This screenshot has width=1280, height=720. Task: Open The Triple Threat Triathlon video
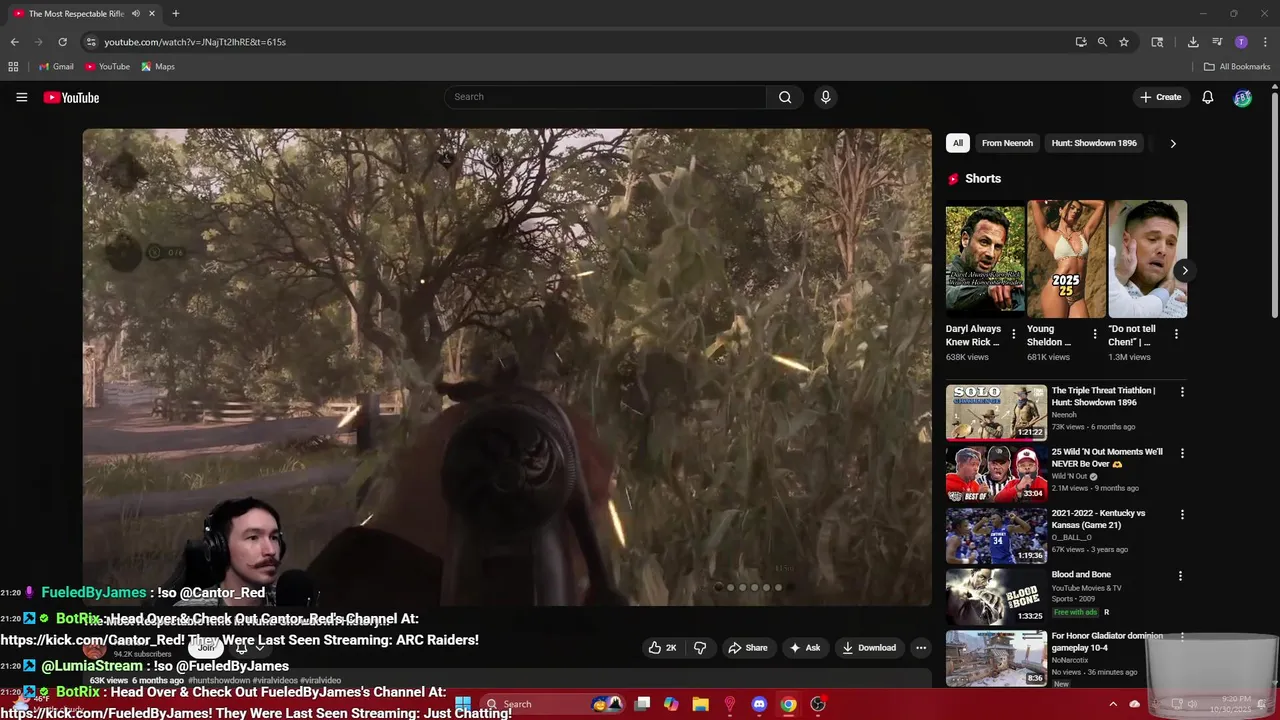1103,396
